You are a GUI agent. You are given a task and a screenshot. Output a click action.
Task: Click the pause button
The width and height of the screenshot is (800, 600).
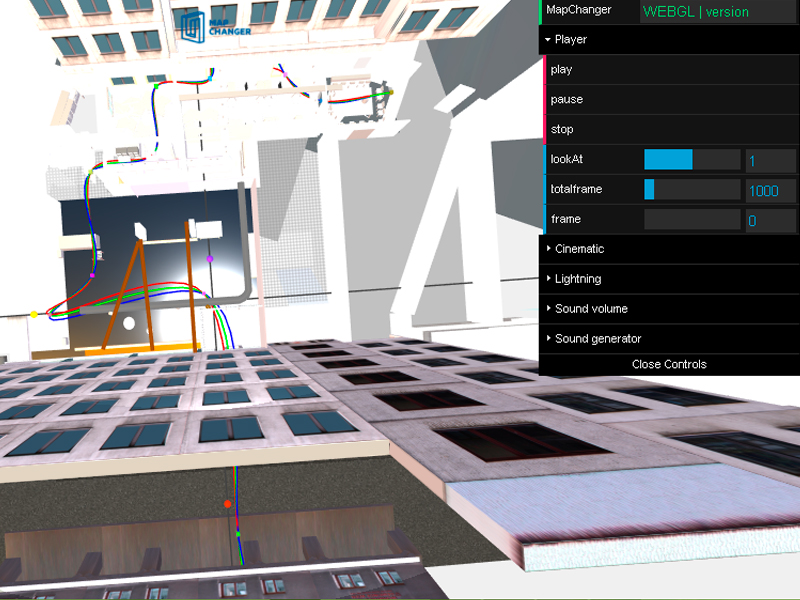671,99
